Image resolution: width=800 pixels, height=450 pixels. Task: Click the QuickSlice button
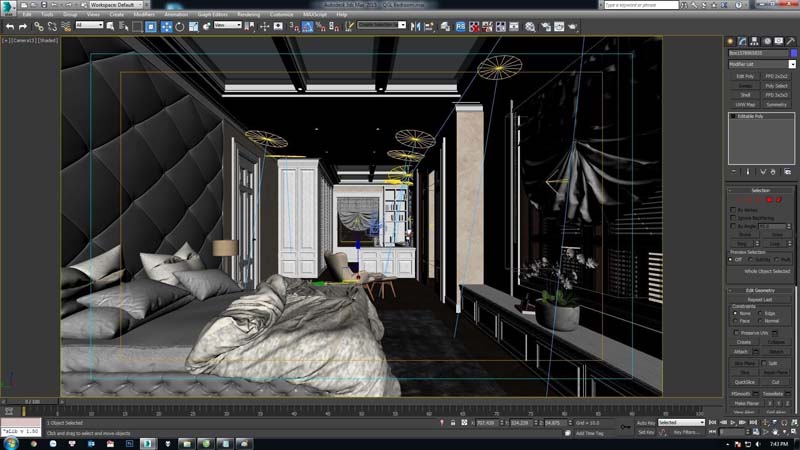744,382
